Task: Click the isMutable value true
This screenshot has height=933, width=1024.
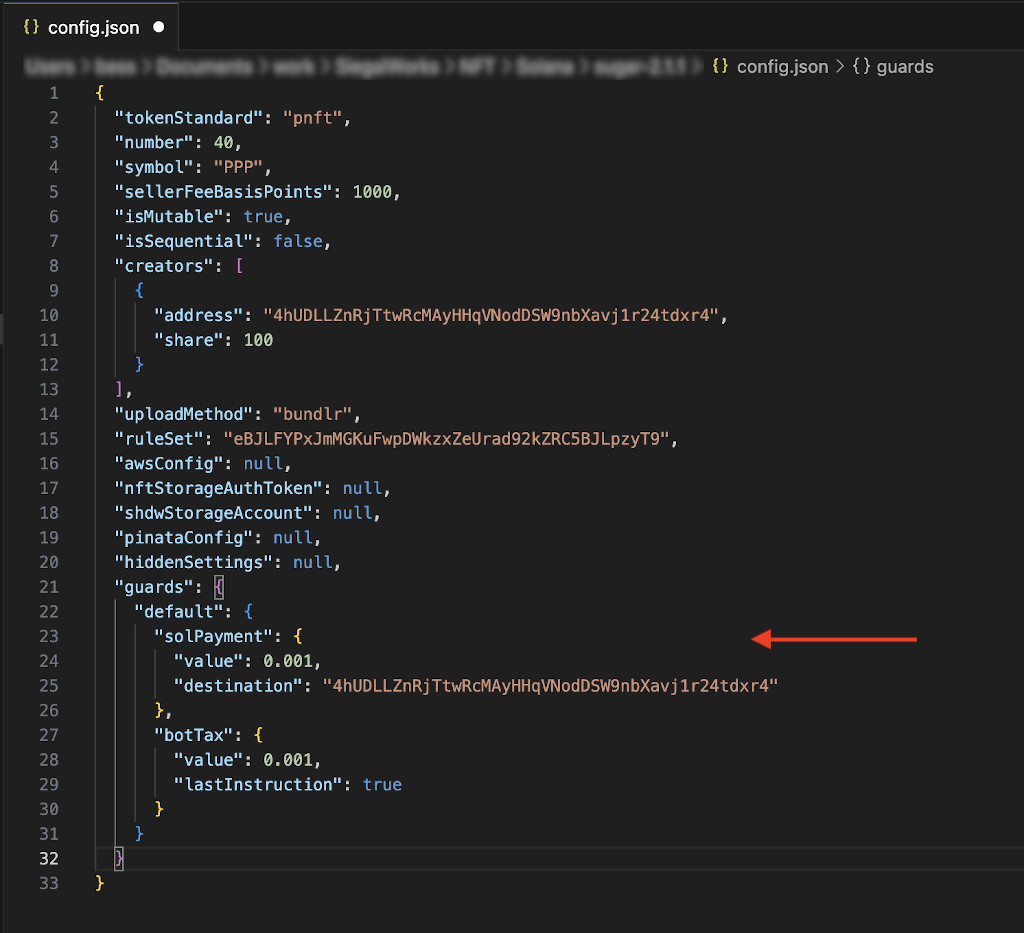Action: (263, 217)
